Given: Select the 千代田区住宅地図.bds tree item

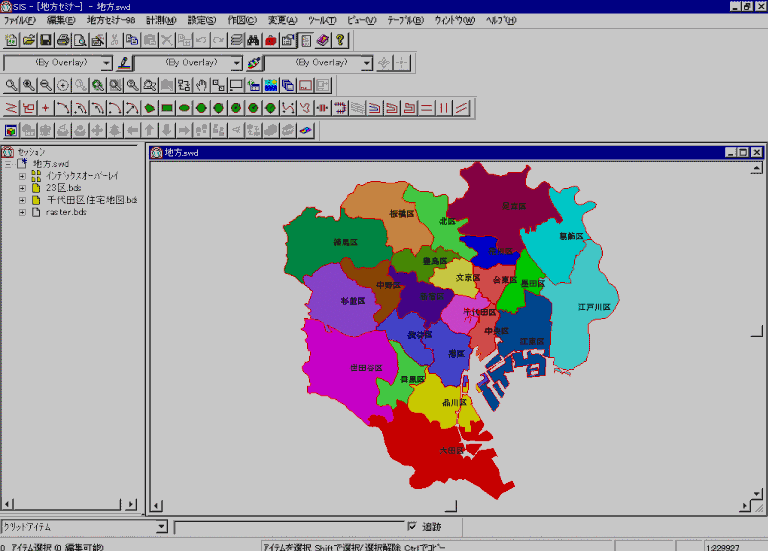Looking at the screenshot, I should pos(91,200).
